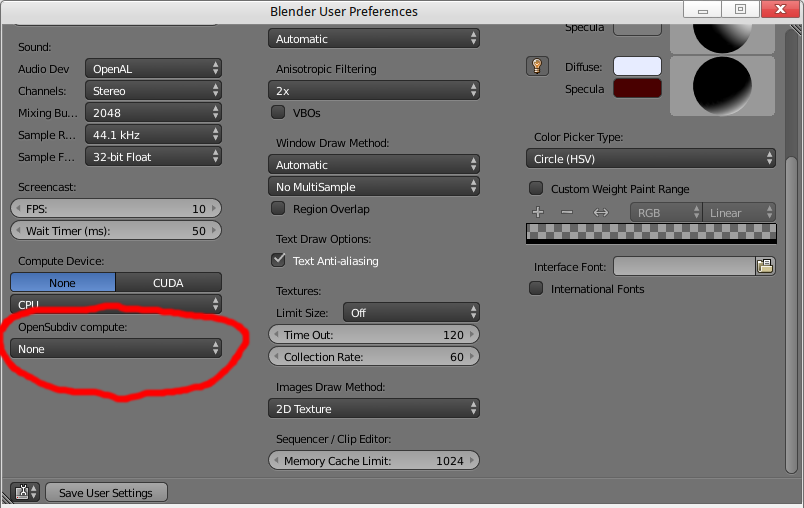804x508 pixels.
Task: Click the weight paint color ramp strip
Action: (x=651, y=233)
